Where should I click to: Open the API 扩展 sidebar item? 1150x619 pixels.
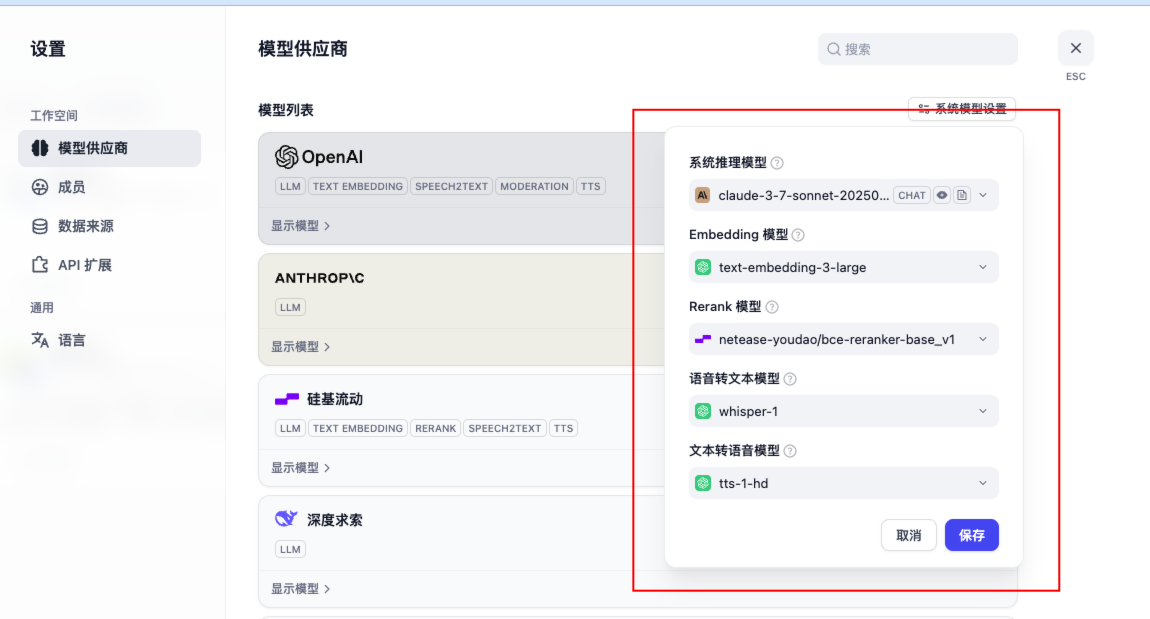click(71, 265)
